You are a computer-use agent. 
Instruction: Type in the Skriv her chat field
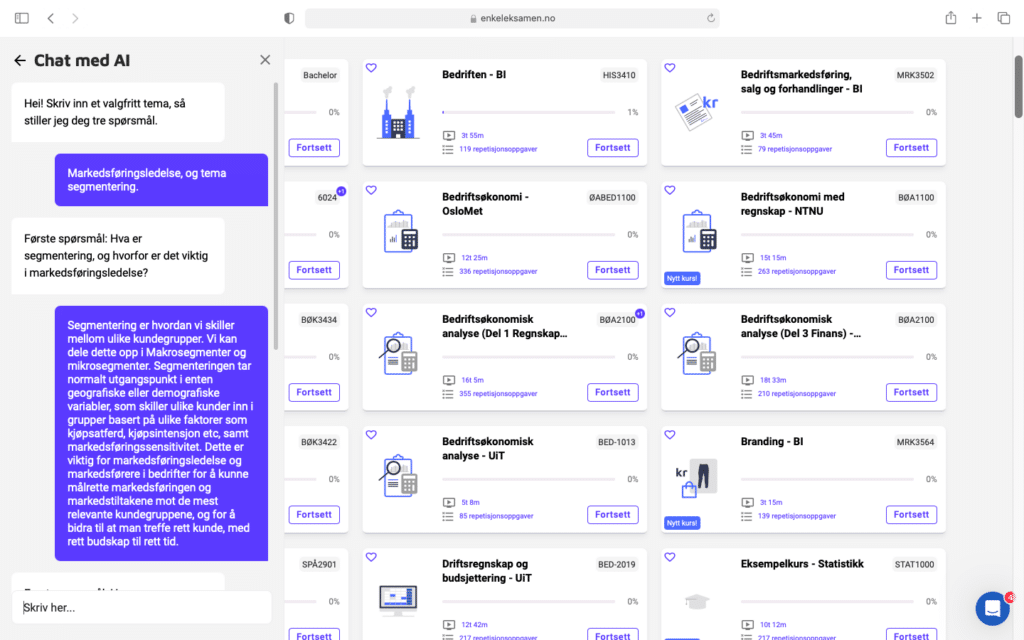pos(140,607)
